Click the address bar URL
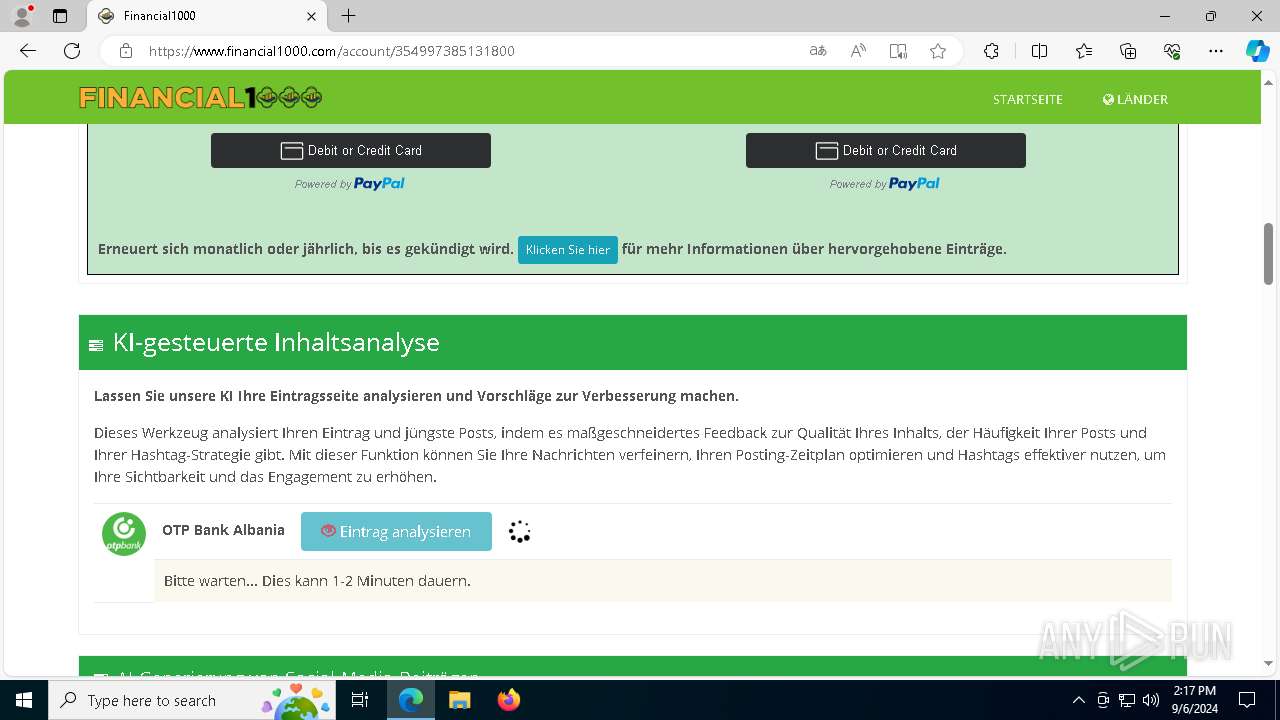Screen dimensions: 1280x720 tap(332, 51)
